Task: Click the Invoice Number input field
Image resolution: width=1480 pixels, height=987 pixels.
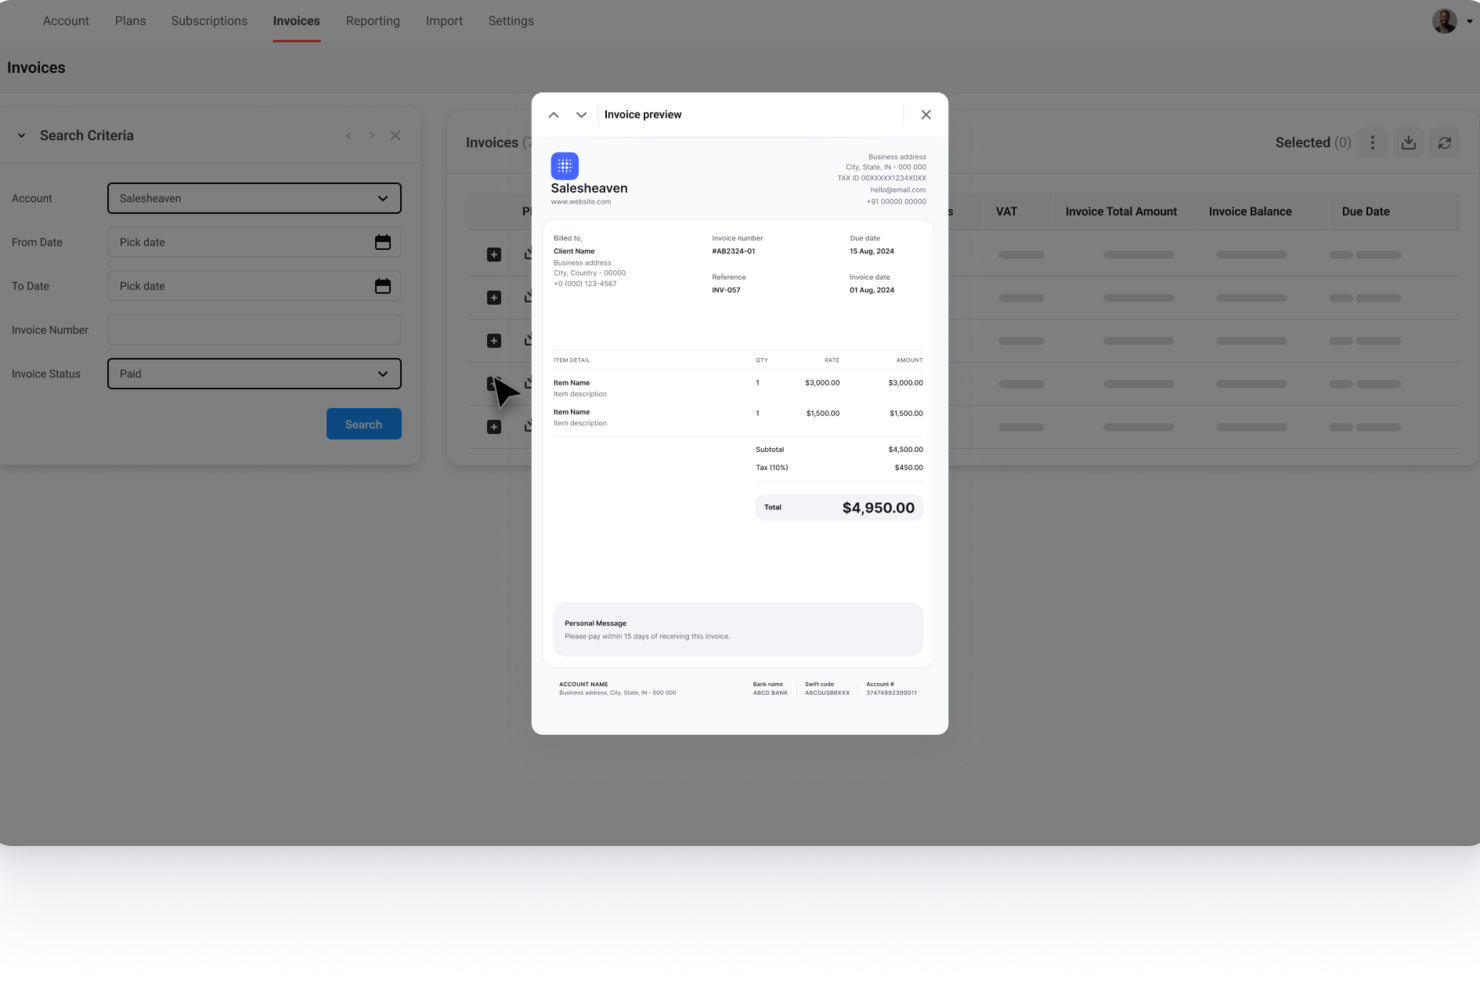Action: click(253, 329)
